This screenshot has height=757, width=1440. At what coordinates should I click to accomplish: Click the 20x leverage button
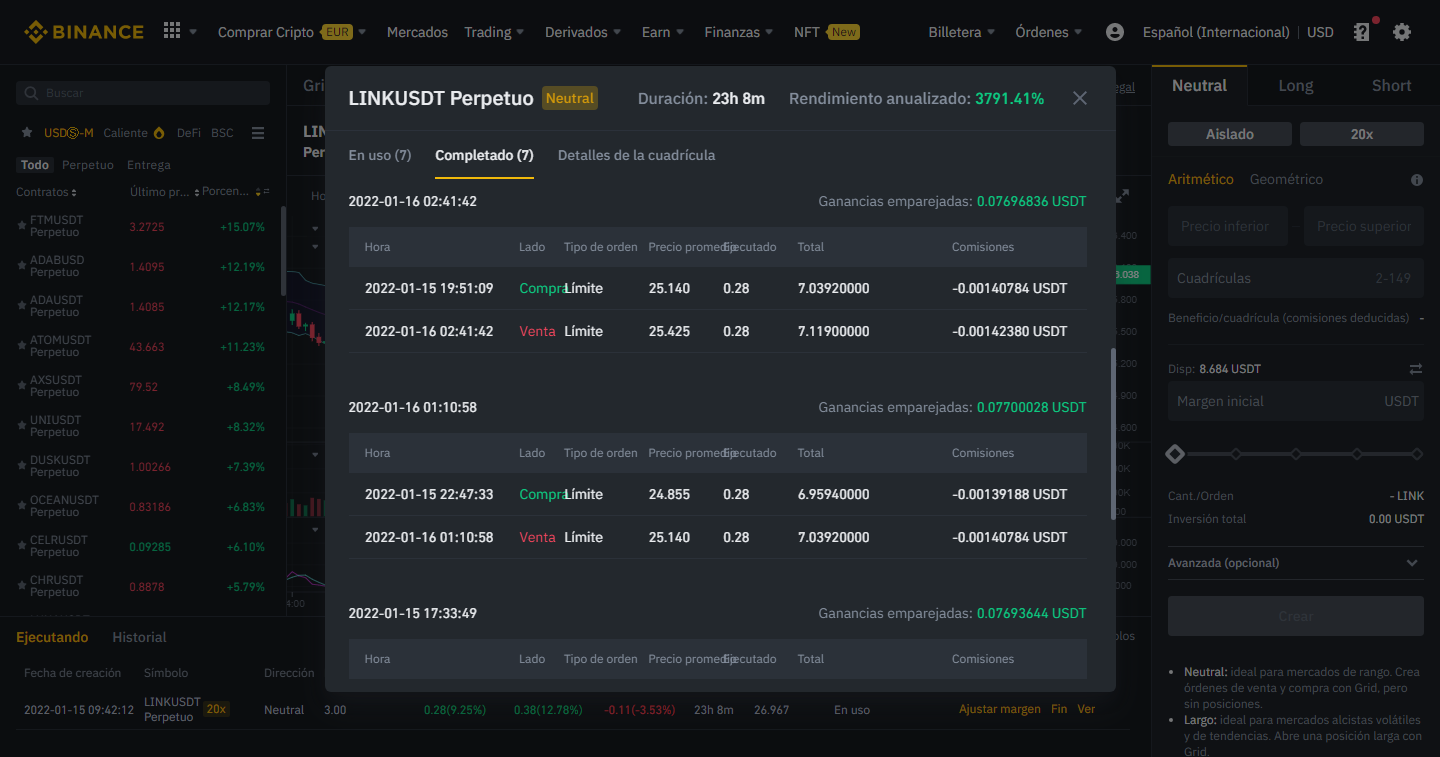(1362, 134)
